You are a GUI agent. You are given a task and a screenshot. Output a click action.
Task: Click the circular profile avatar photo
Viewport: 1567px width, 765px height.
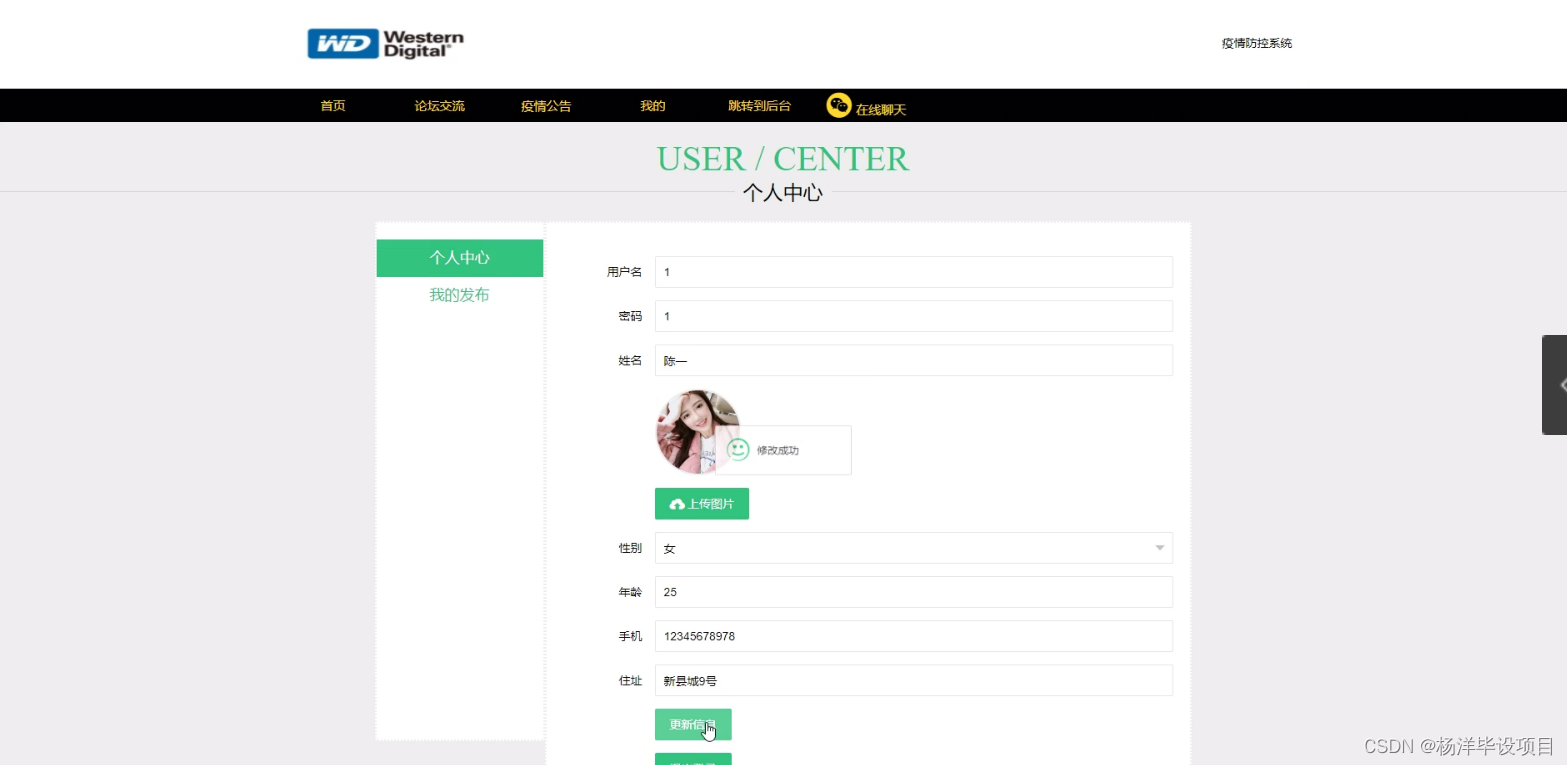click(x=697, y=431)
